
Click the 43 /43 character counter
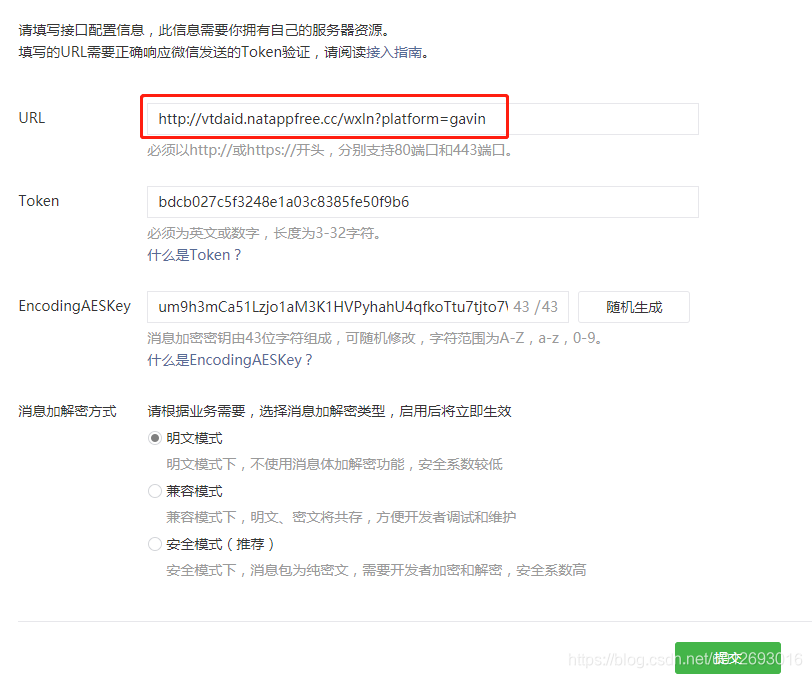click(535, 307)
